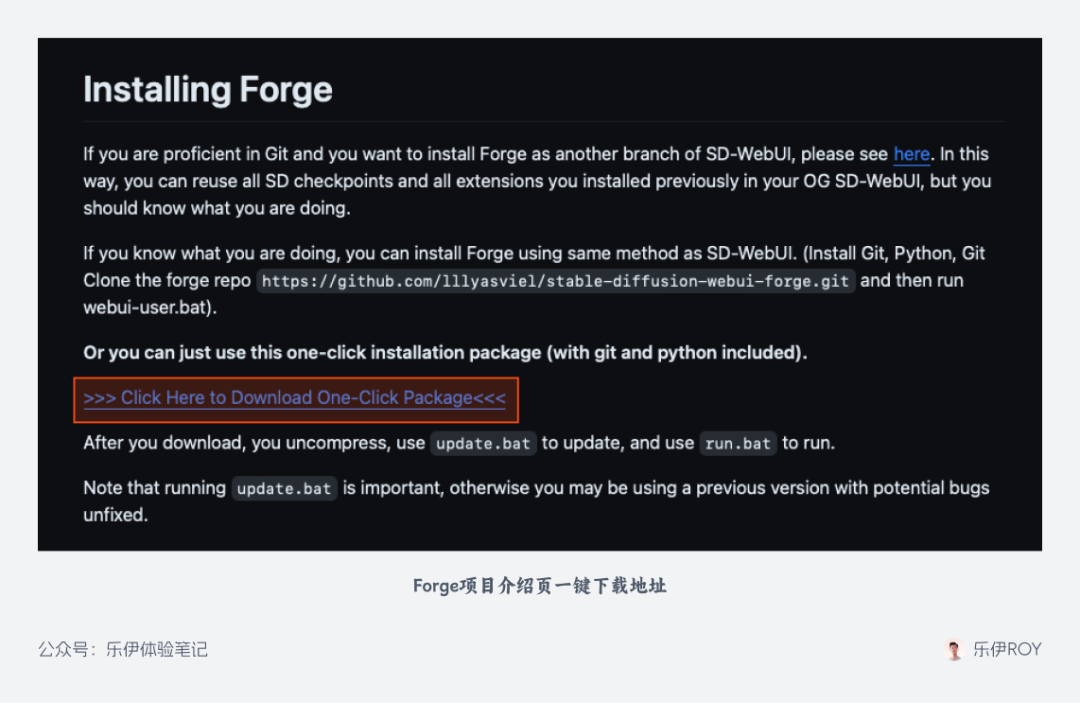This screenshot has height=703, width=1080.
Task: Click the update.bat code in Note line
Action: click(x=284, y=489)
